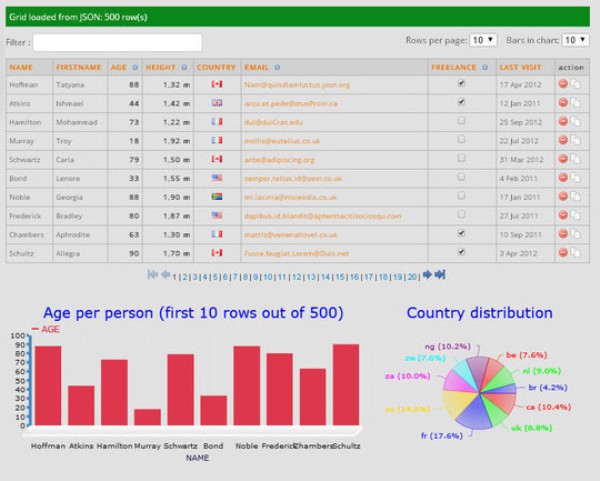This screenshot has width=600, height=481.
Task: Navigate to page 20 in pagination
Action: (x=413, y=276)
